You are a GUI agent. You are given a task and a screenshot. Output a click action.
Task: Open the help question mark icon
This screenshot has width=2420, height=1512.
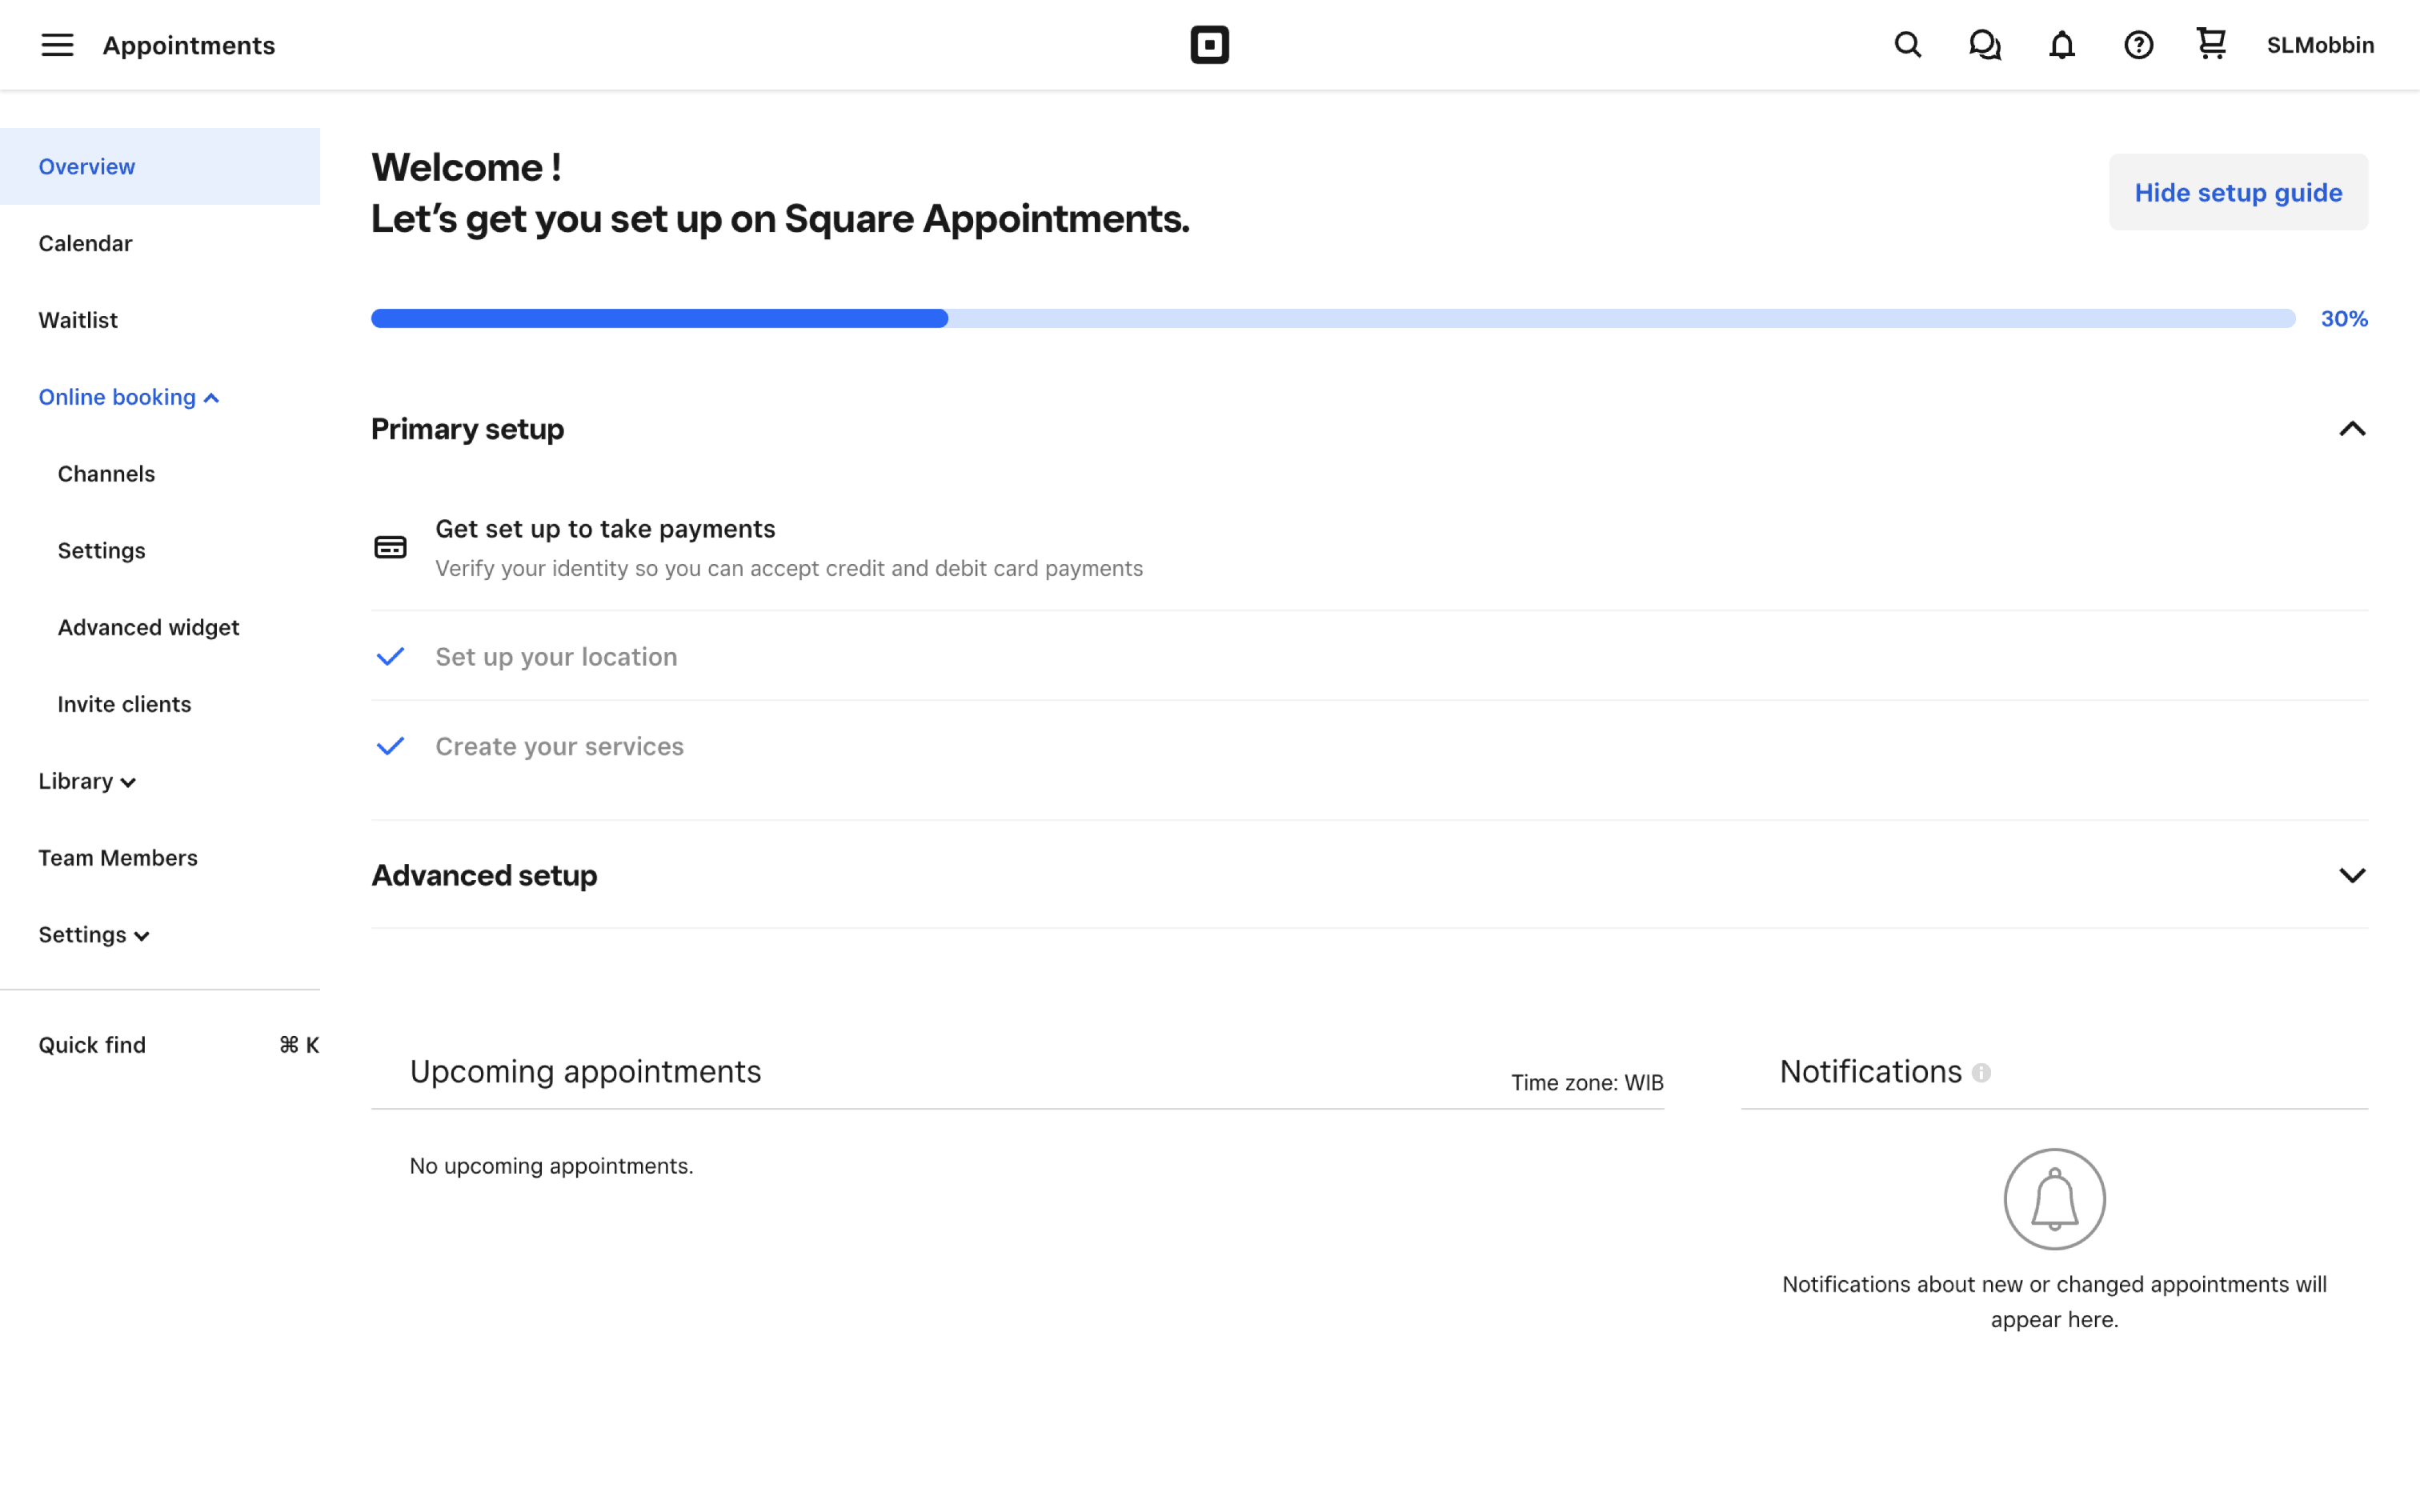pos(2138,45)
